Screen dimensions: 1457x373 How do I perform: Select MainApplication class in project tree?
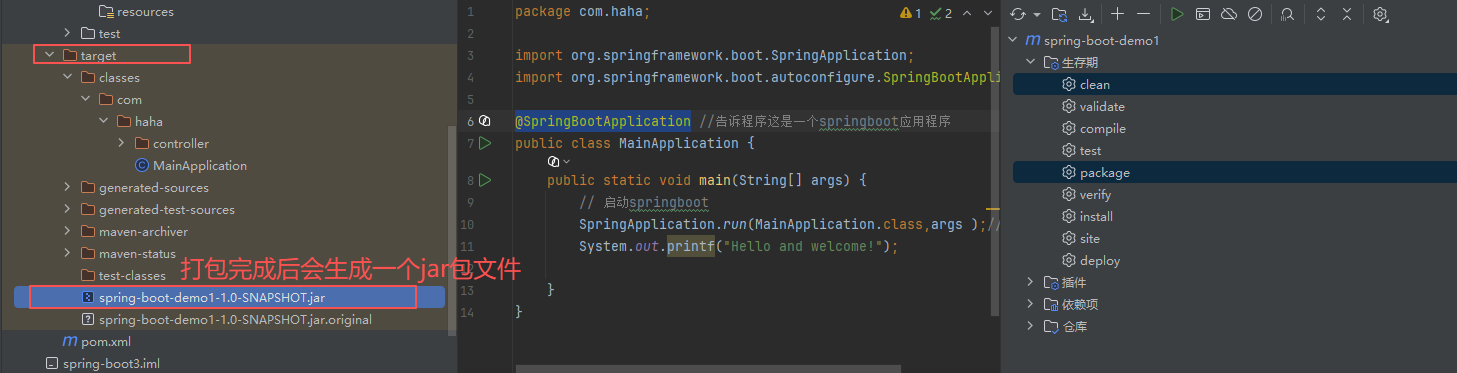coord(200,165)
